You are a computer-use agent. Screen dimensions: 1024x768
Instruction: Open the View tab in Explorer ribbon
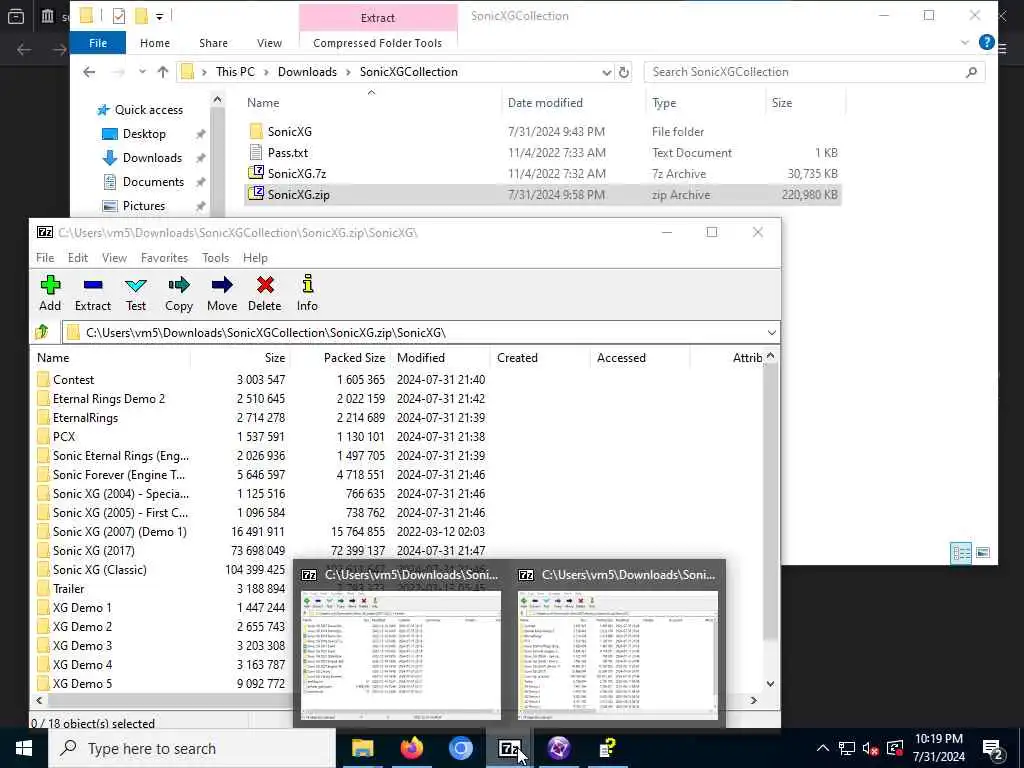[269, 43]
